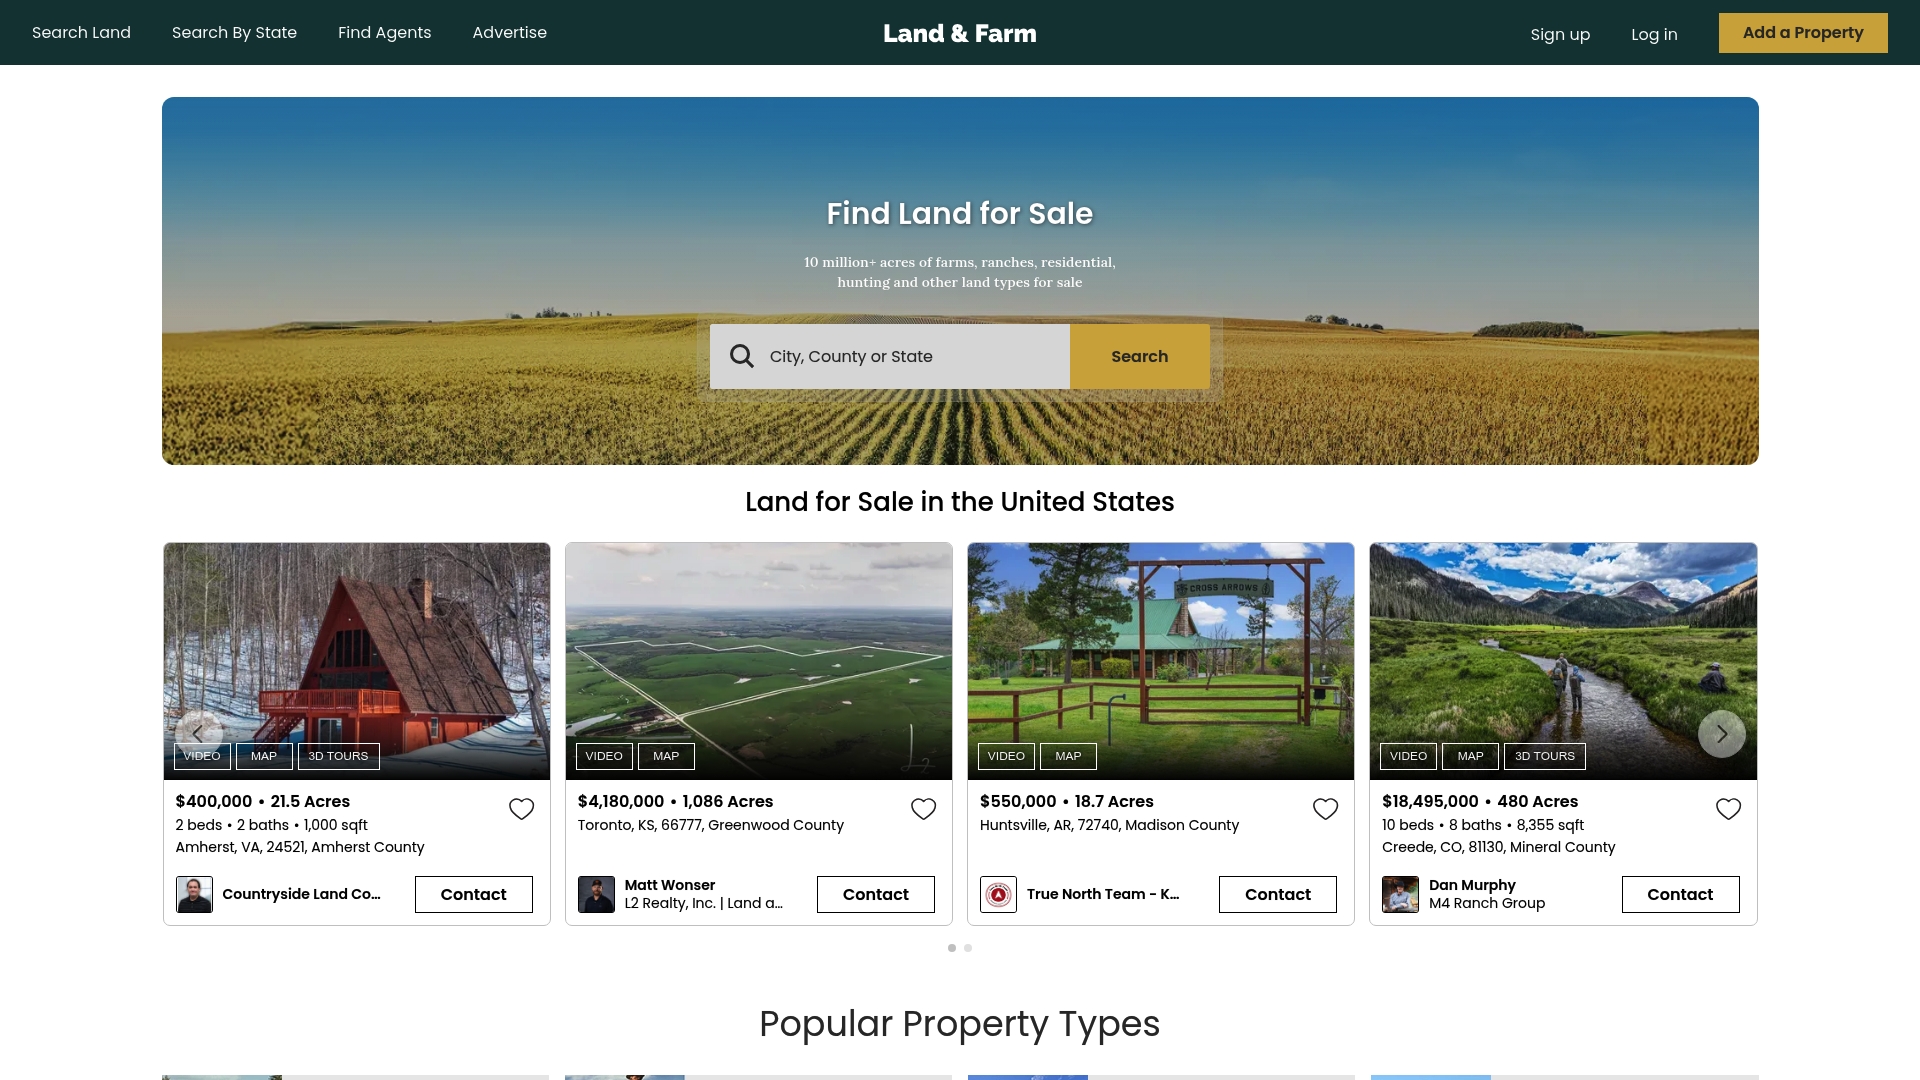This screenshot has width=1920, height=1080.
Task: Click the Add a Property button
Action: [x=1802, y=32]
